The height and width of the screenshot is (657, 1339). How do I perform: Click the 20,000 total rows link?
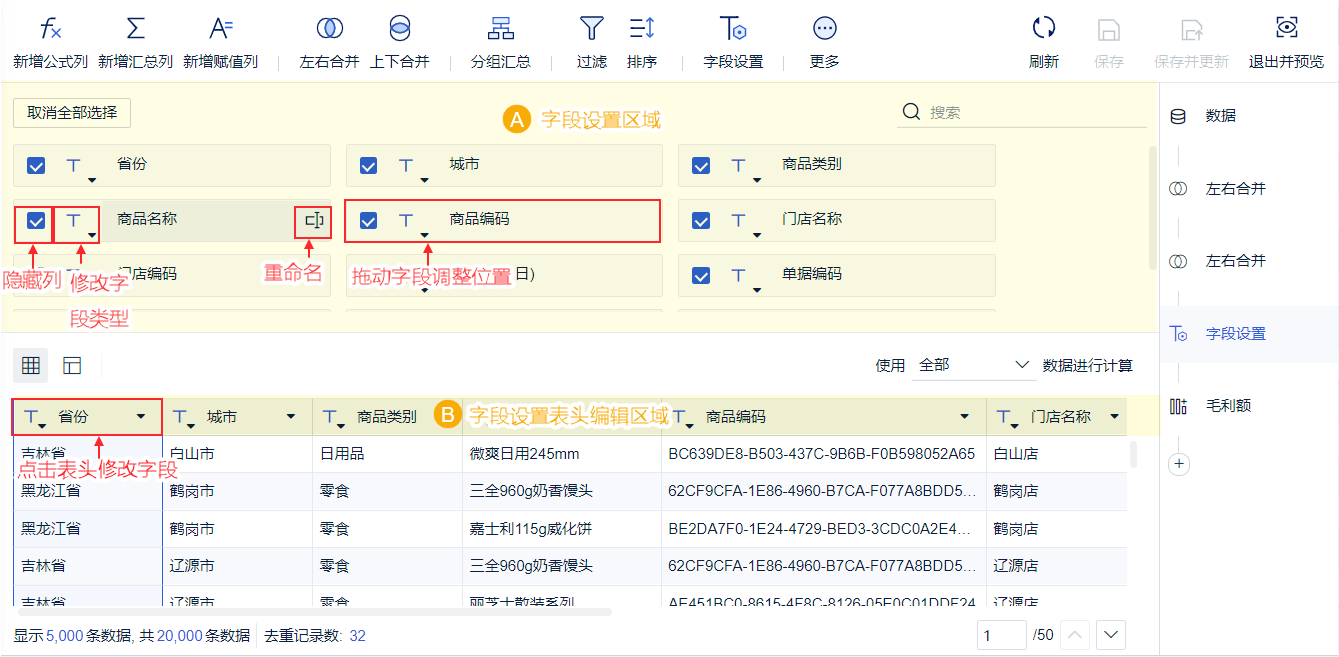tap(180, 635)
